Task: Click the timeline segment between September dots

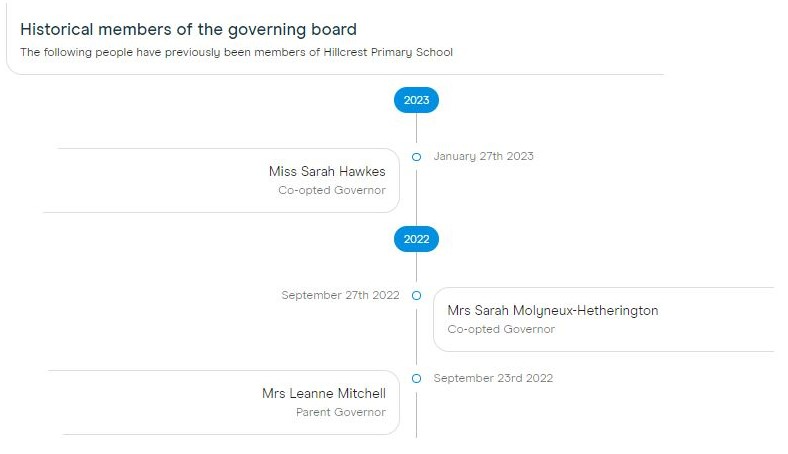Action: coord(416,337)
